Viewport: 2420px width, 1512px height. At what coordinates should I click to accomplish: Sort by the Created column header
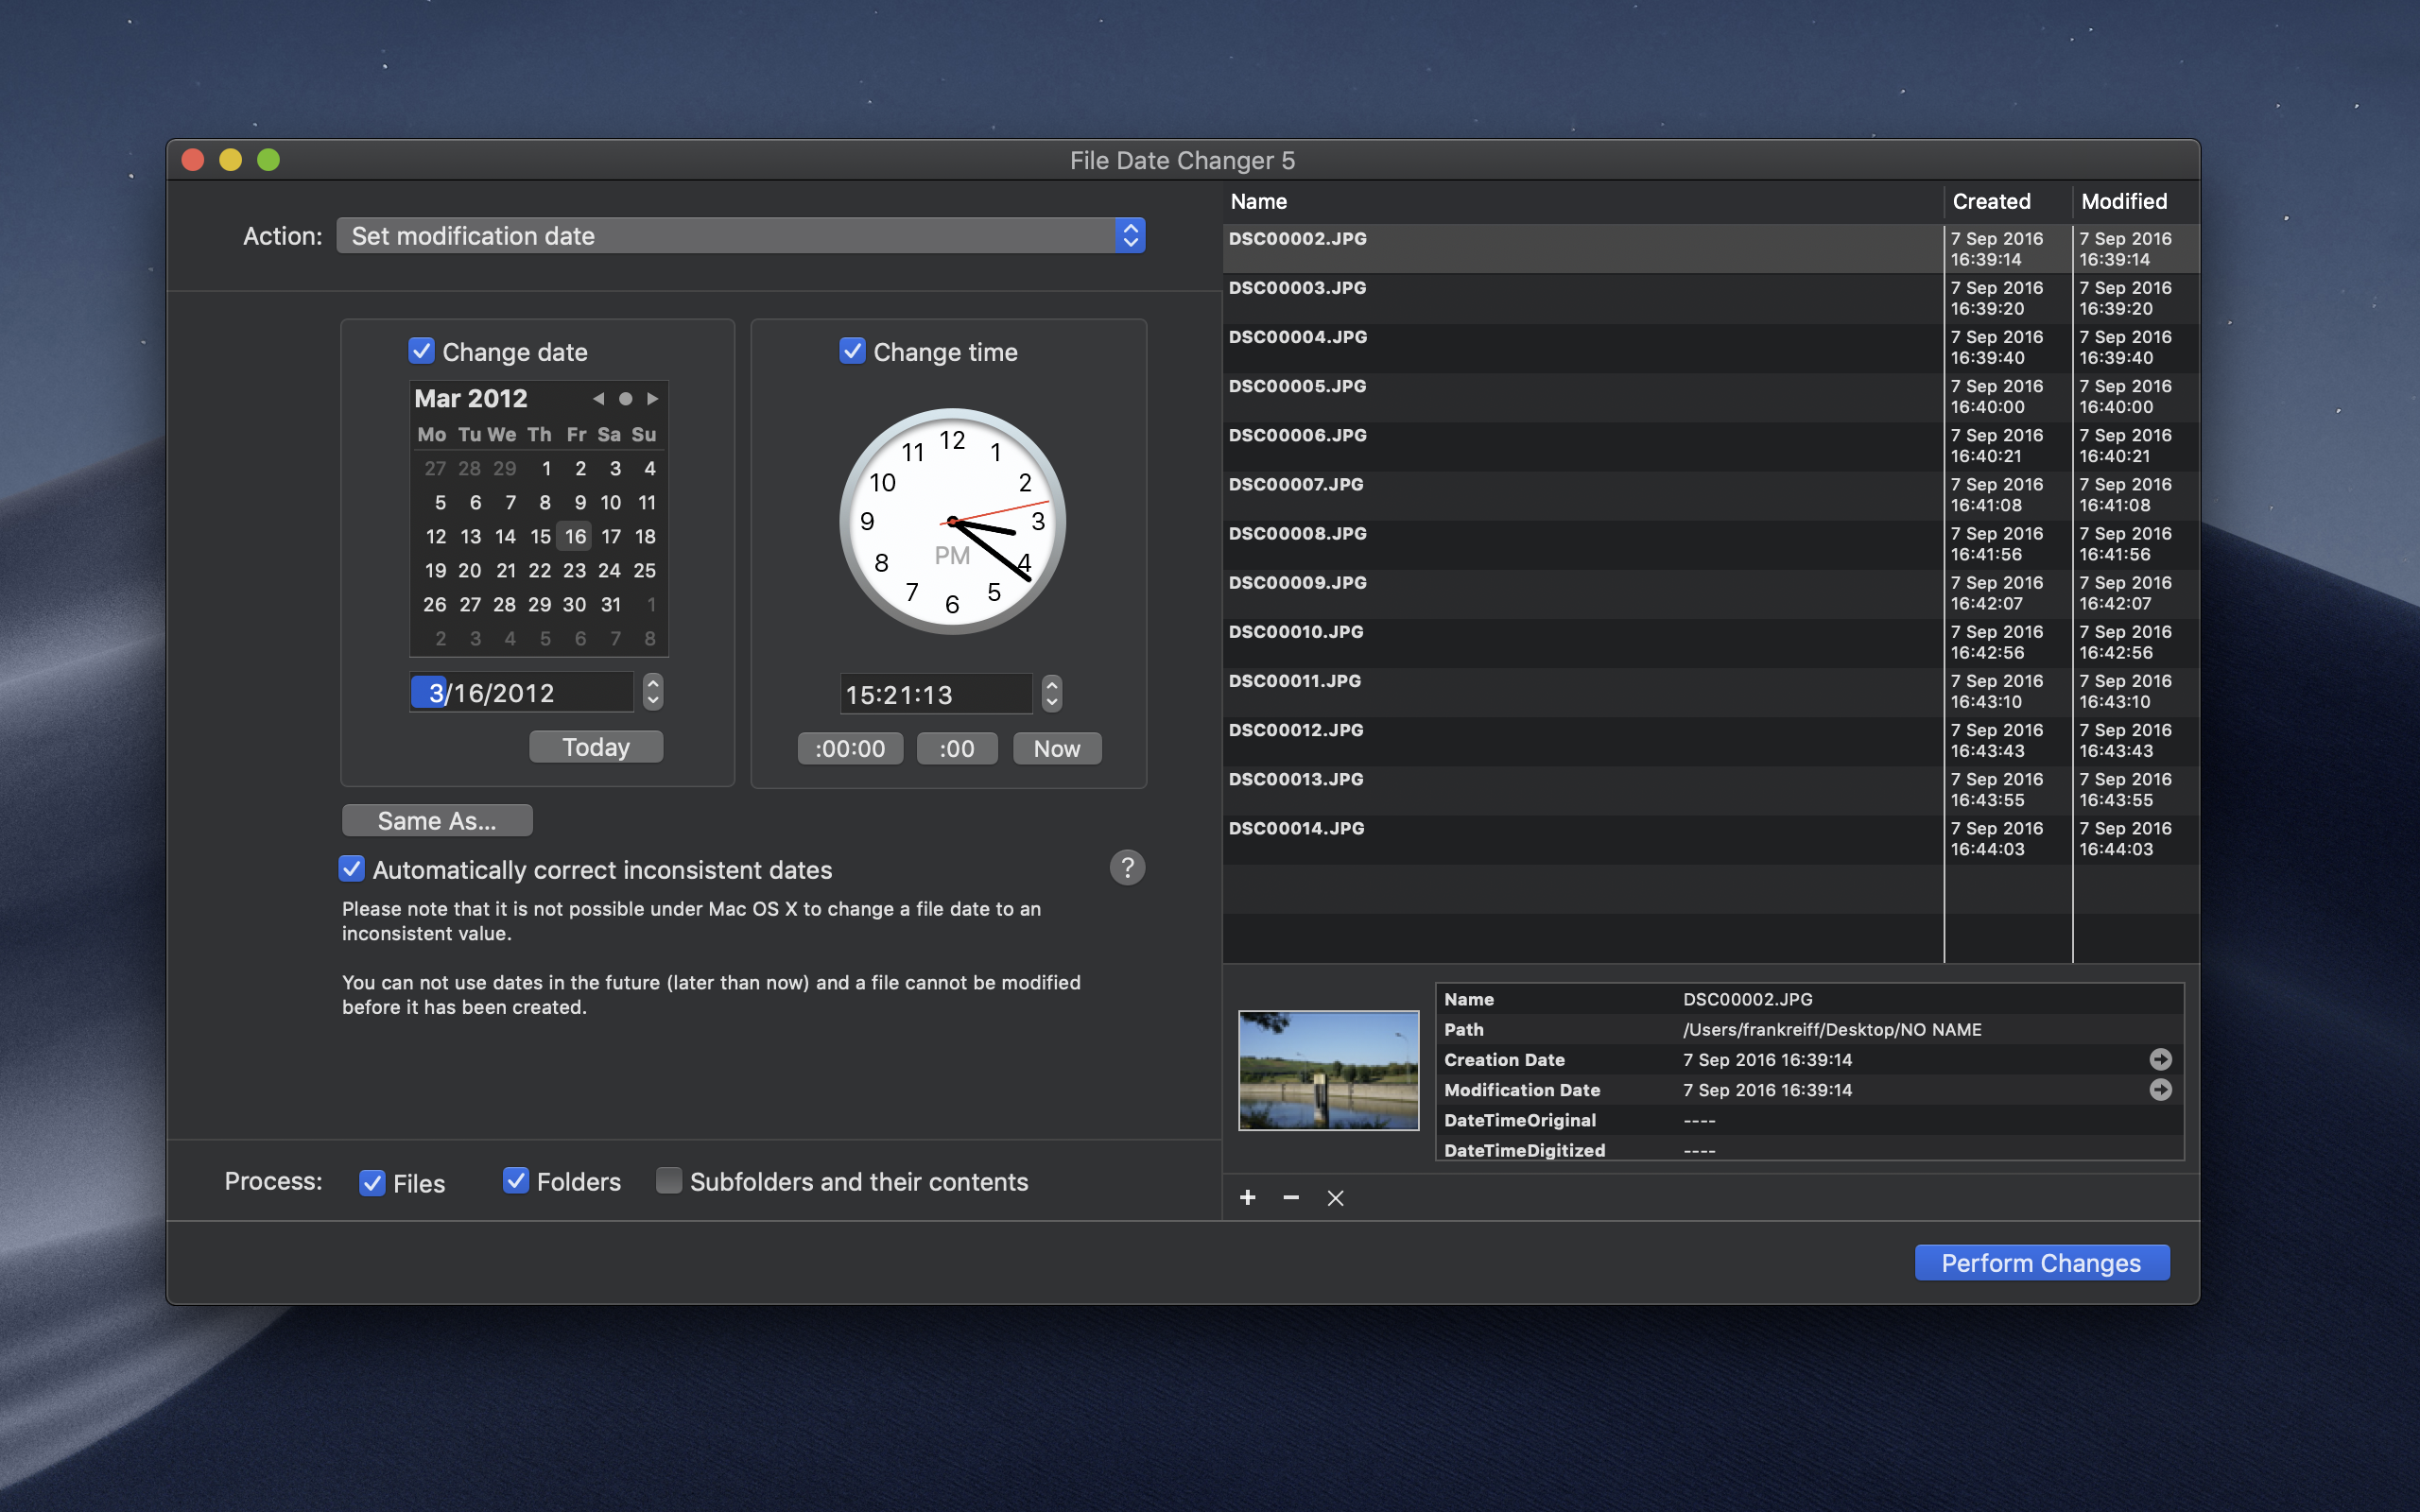click(2007, 202)
